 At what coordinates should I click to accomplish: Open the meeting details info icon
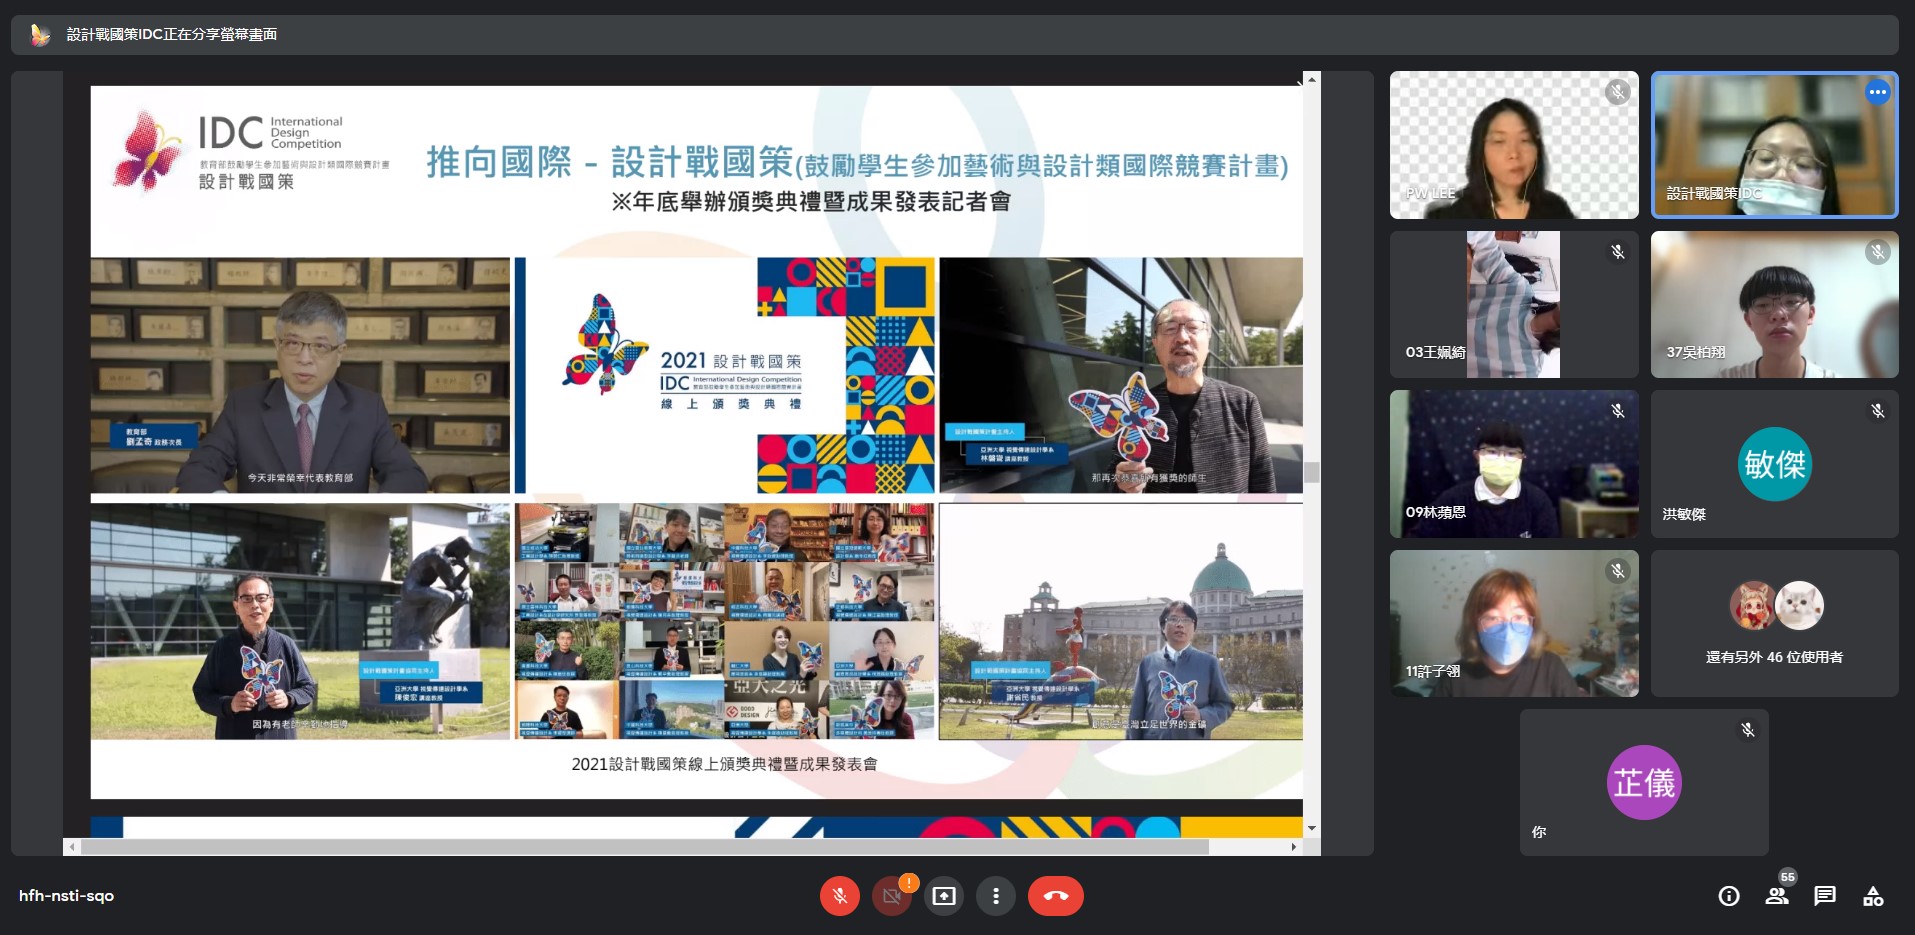pos(1728,896)
